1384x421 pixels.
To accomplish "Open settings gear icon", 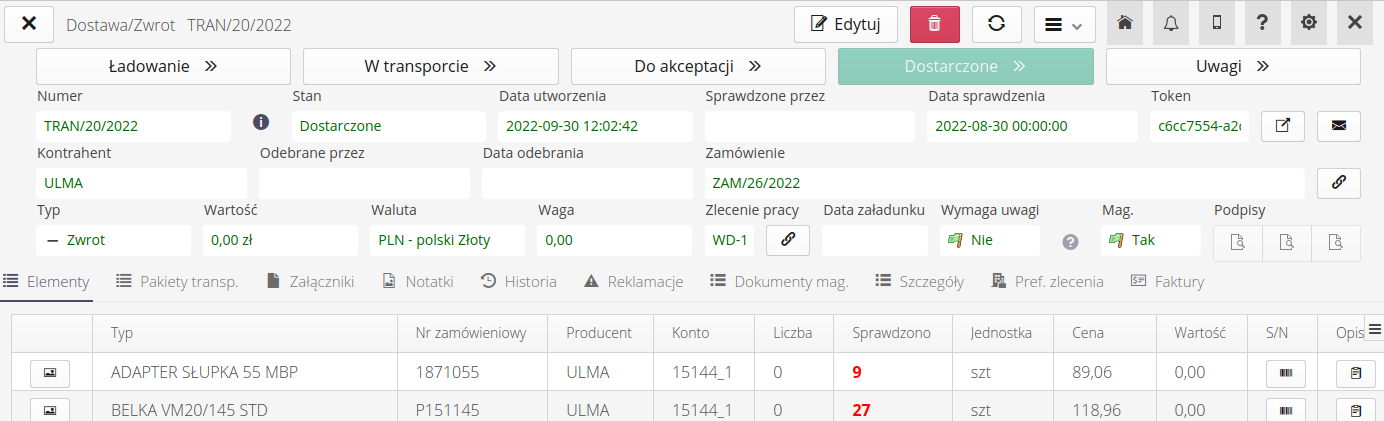I will click(x=1309, y=23).
